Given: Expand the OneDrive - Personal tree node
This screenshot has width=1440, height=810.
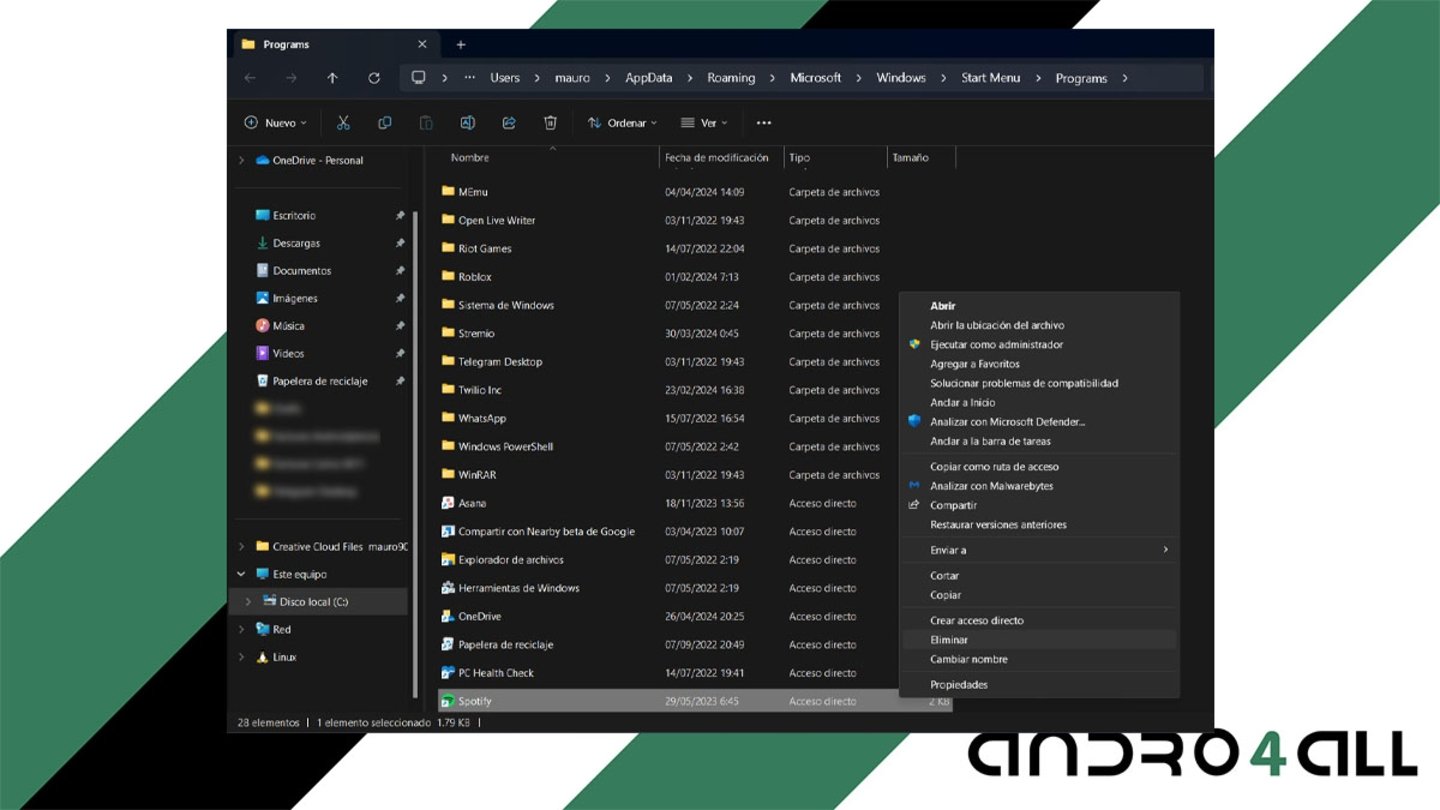Looking at the screenshot, I should coord(241,160).
